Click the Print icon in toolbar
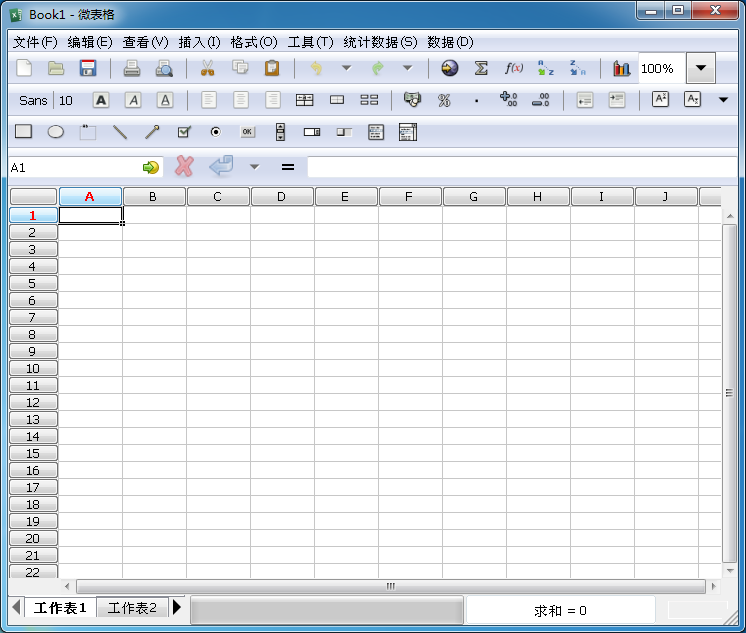Viewport: 746px width, 633px height. (132, 69)
